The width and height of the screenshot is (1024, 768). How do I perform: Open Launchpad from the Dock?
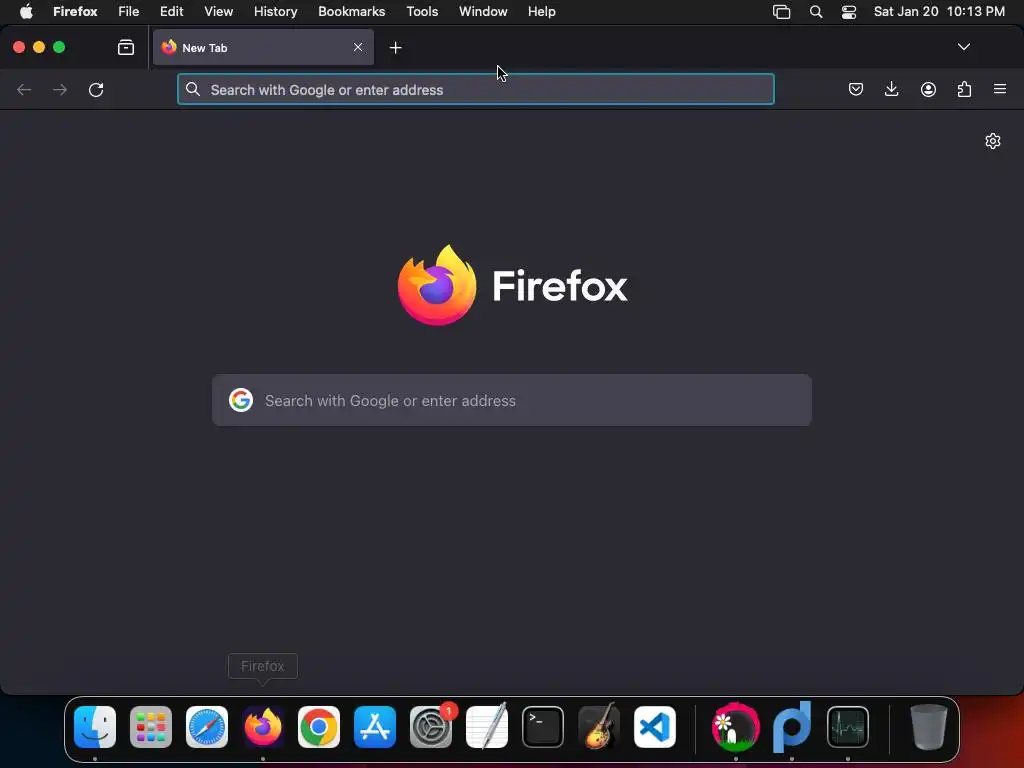151,726
